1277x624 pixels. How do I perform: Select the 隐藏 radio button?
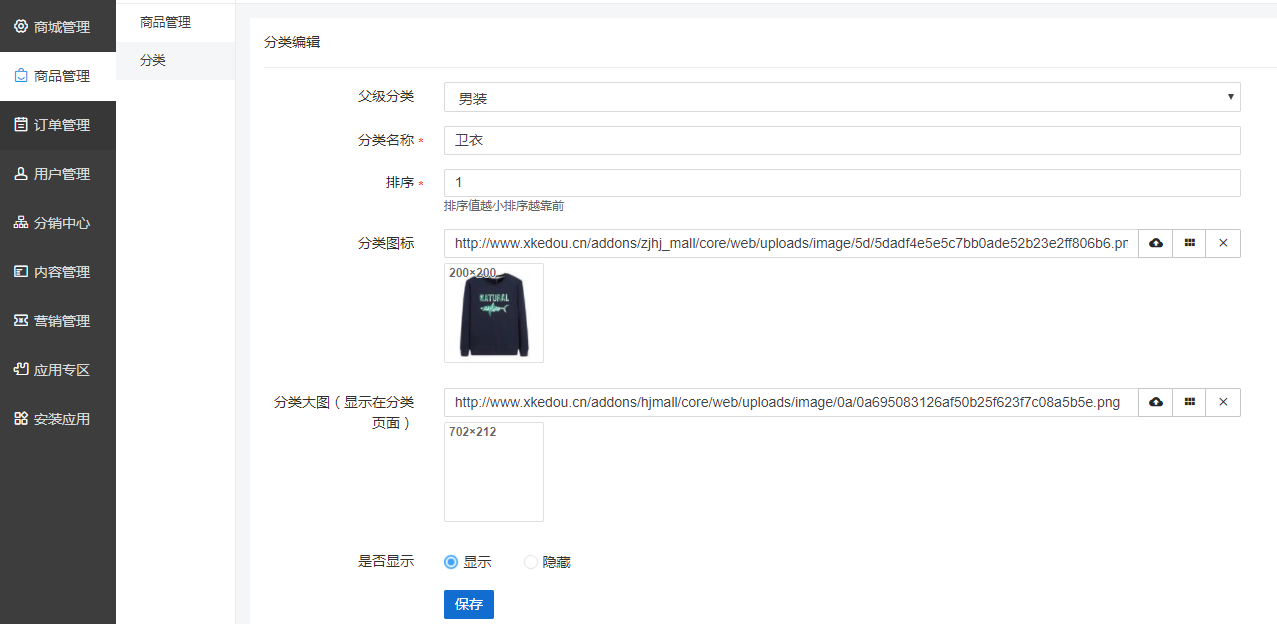point(531,562)
